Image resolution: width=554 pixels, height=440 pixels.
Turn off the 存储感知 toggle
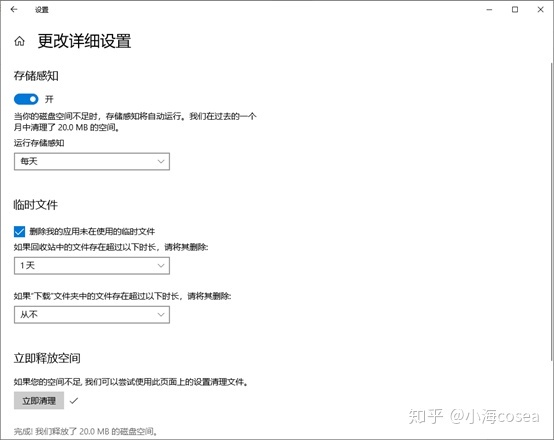point(26,99)
